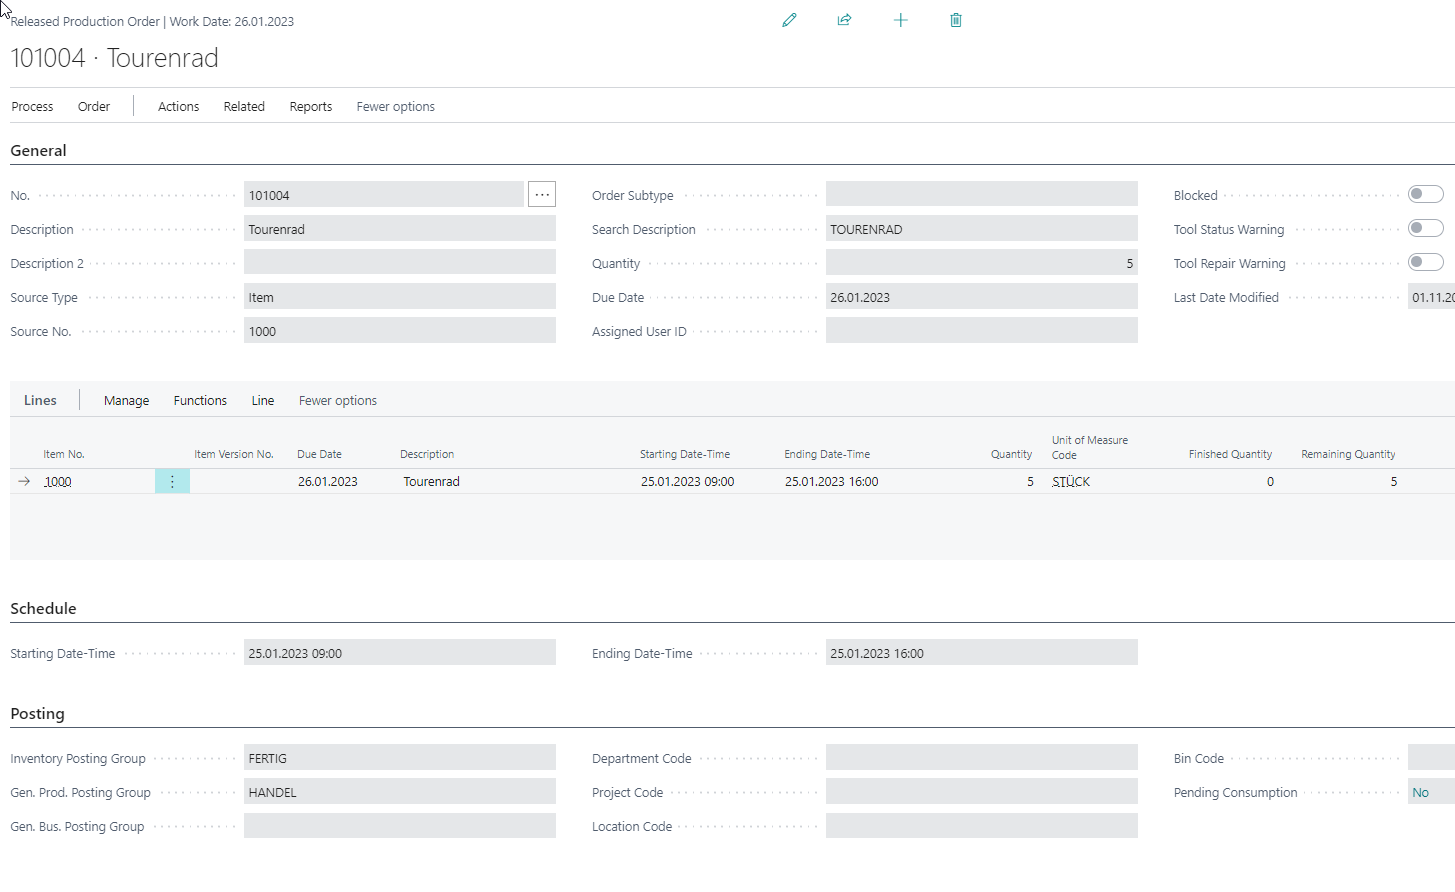Click the Schedule Starting Date-Time field

tap(400, 652)
